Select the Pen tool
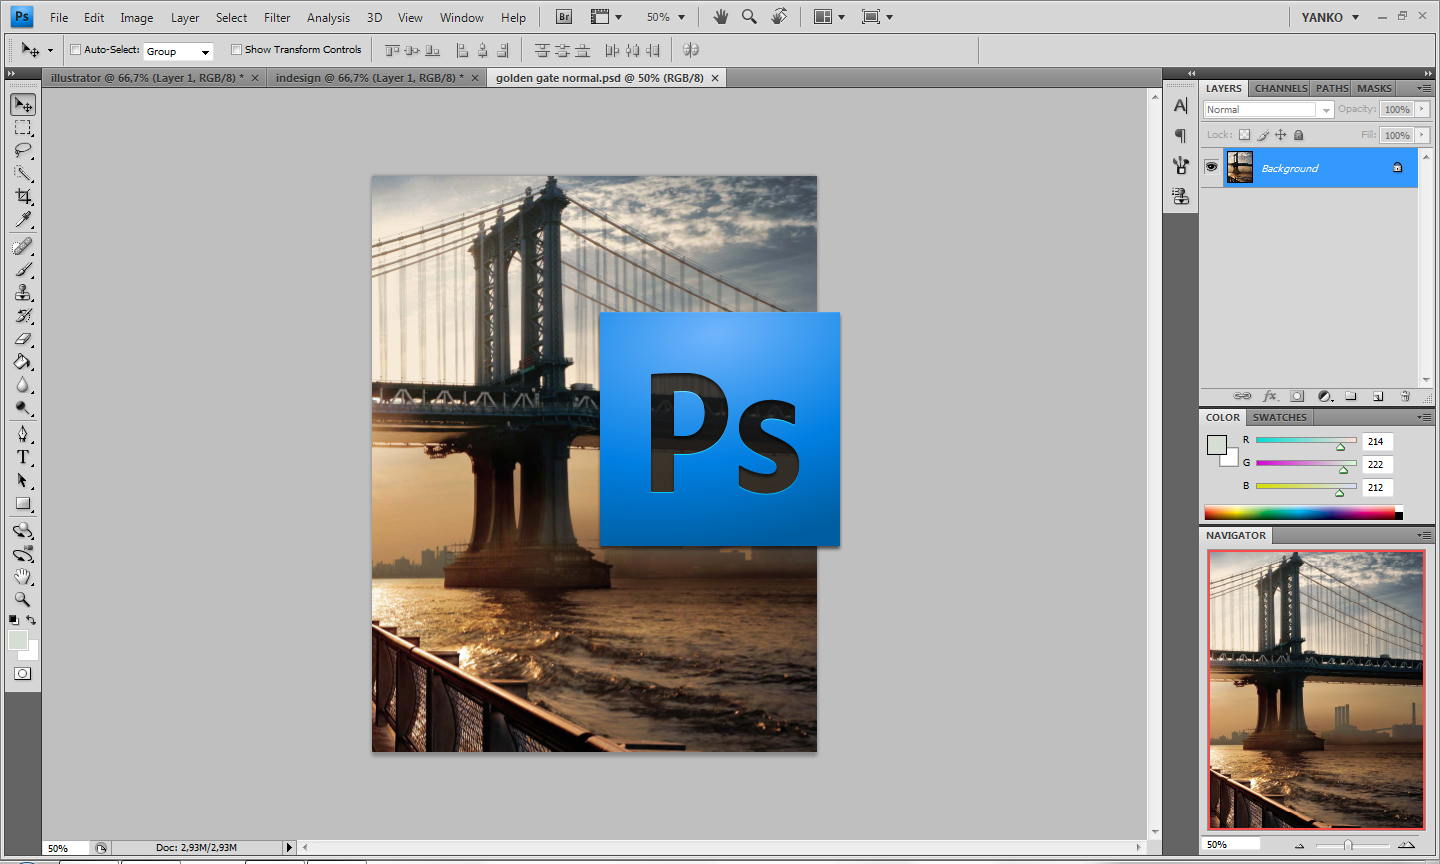 23,434
